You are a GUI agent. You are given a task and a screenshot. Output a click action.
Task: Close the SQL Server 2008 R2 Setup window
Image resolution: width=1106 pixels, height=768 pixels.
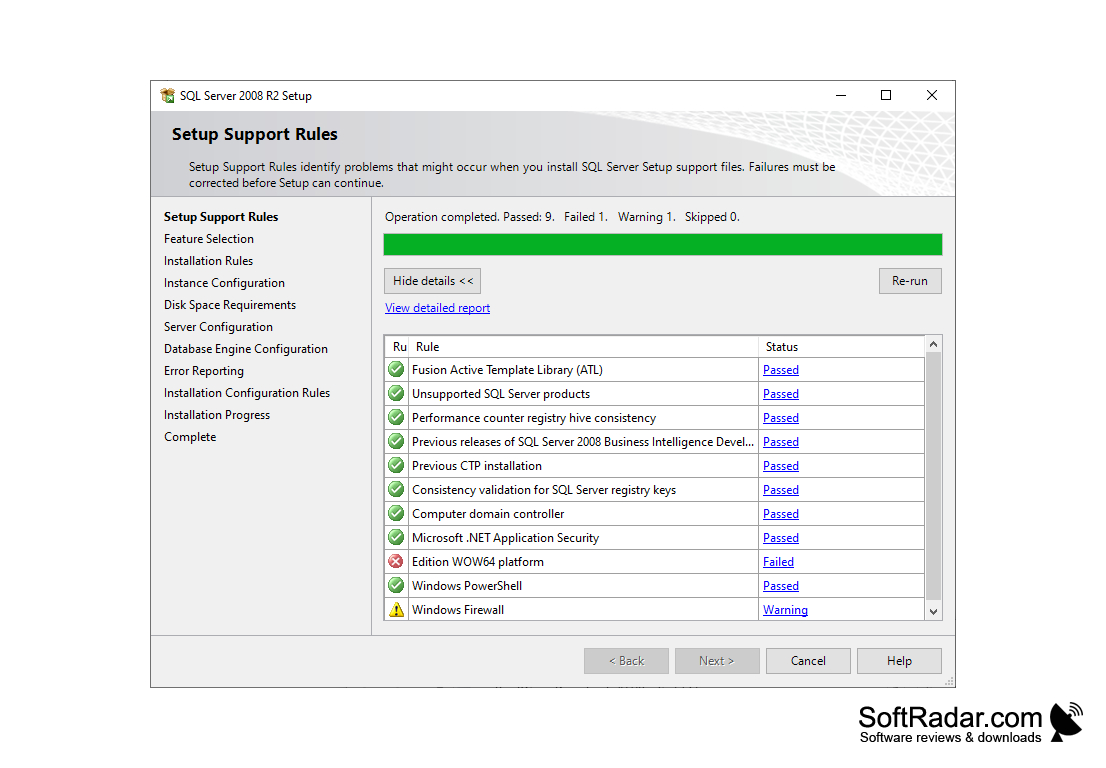coord(932,95)
